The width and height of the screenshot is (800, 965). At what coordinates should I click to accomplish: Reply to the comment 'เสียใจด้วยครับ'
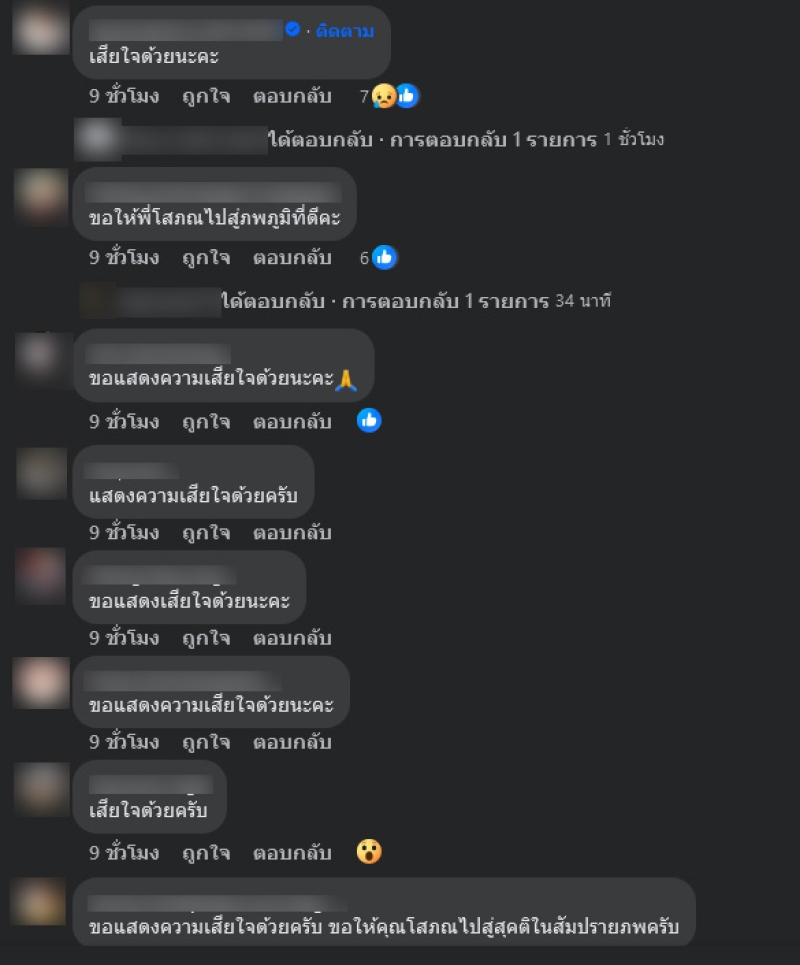point(292,853)
